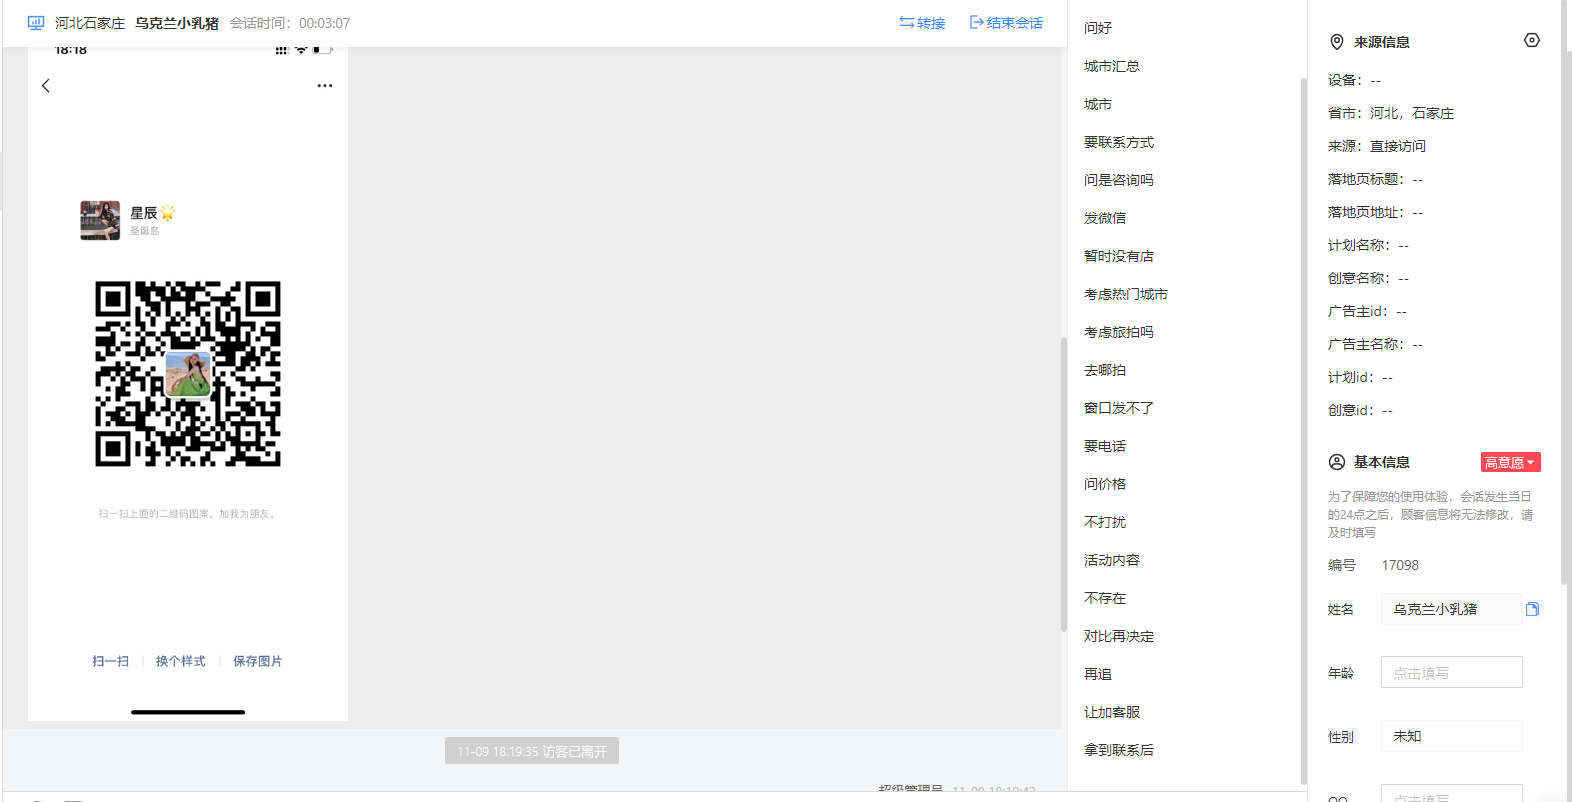Select the 对比再决定 quick reply
Viewport: 1572px width, 802px height.
(x=1119, y=636)
